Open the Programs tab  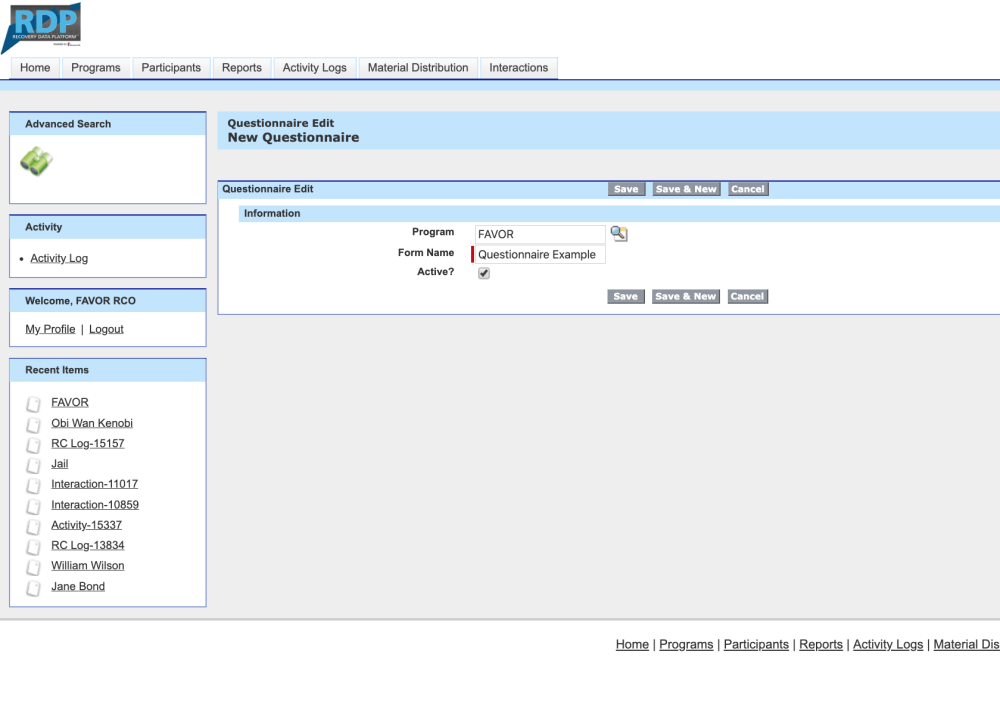[x=96, y=68]
